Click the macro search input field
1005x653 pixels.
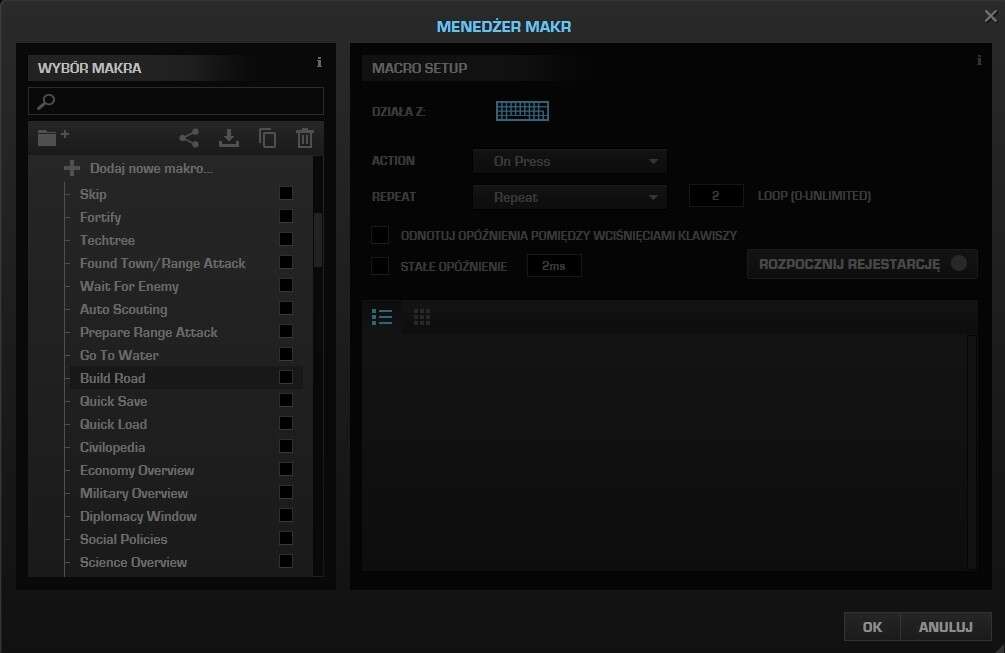tap(186, 101)
